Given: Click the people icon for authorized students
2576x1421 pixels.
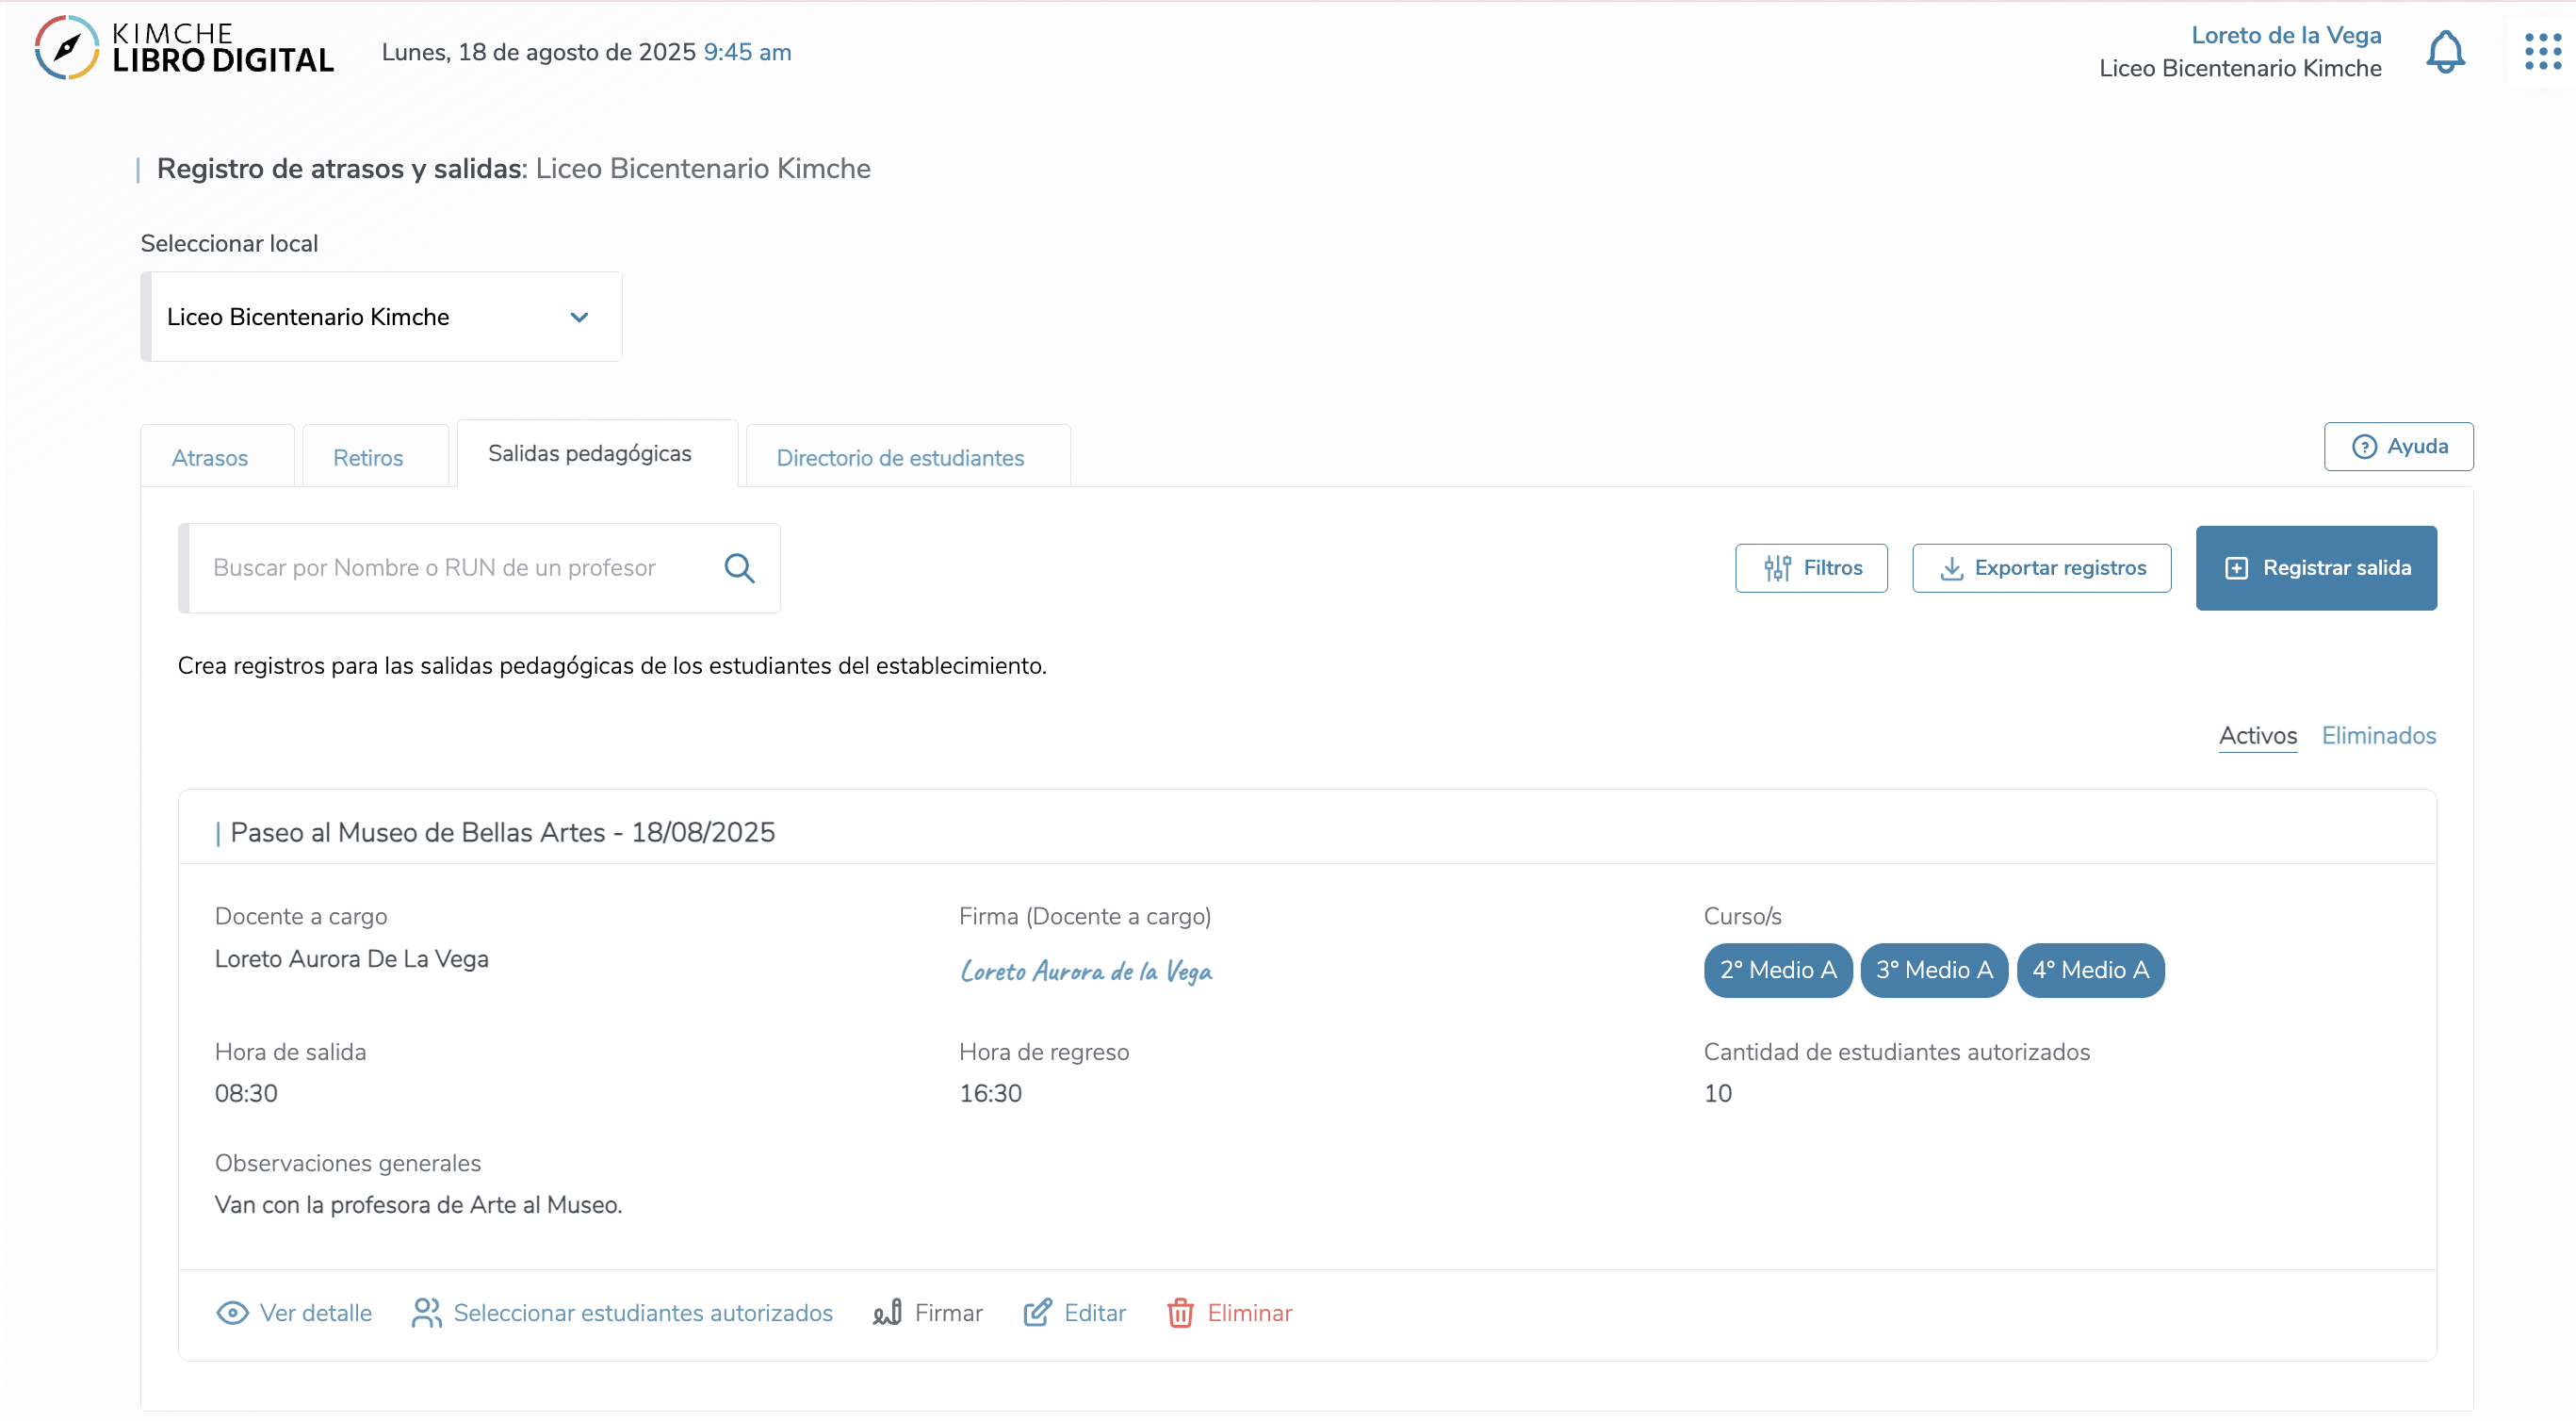Looking at the screenshot, I should click(x=426, y=1313).
